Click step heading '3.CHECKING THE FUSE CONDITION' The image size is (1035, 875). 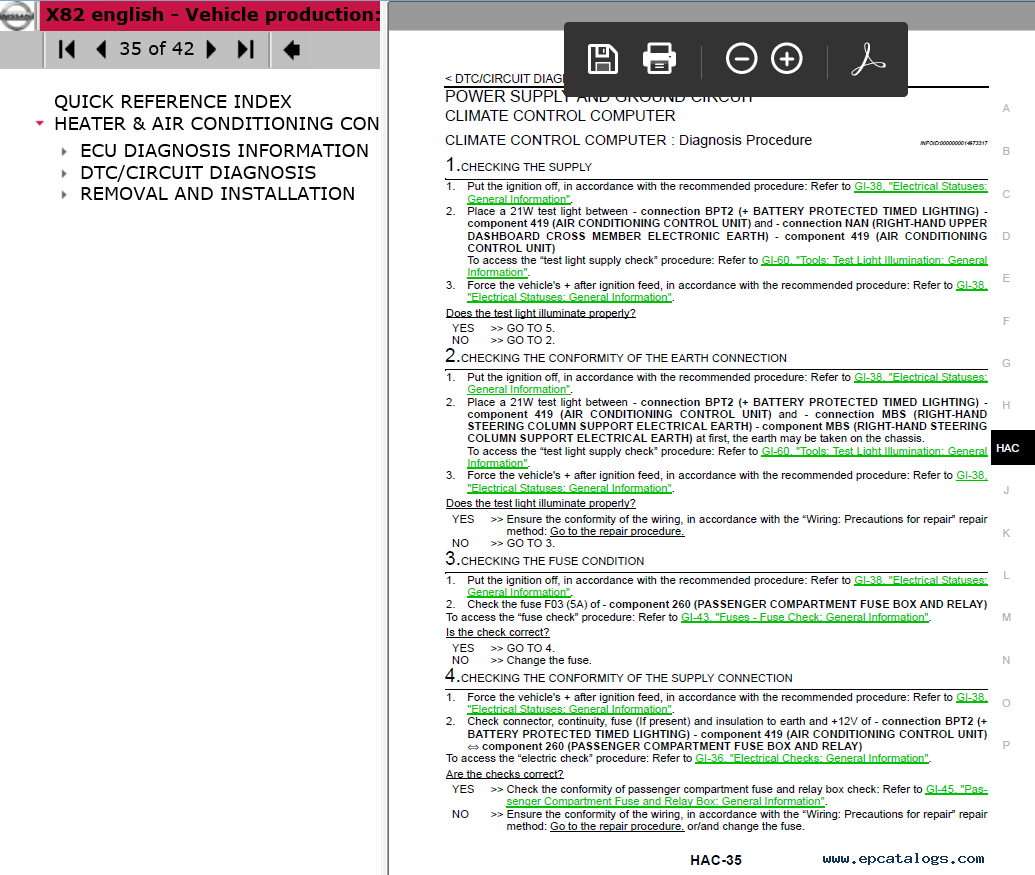(x=545, y=560)
